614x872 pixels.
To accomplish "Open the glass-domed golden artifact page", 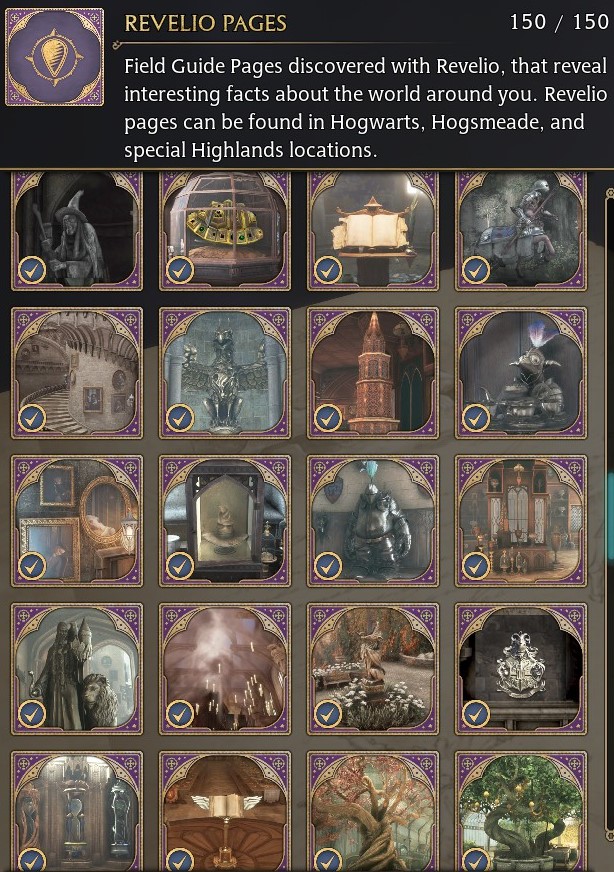I will [225, 231].
